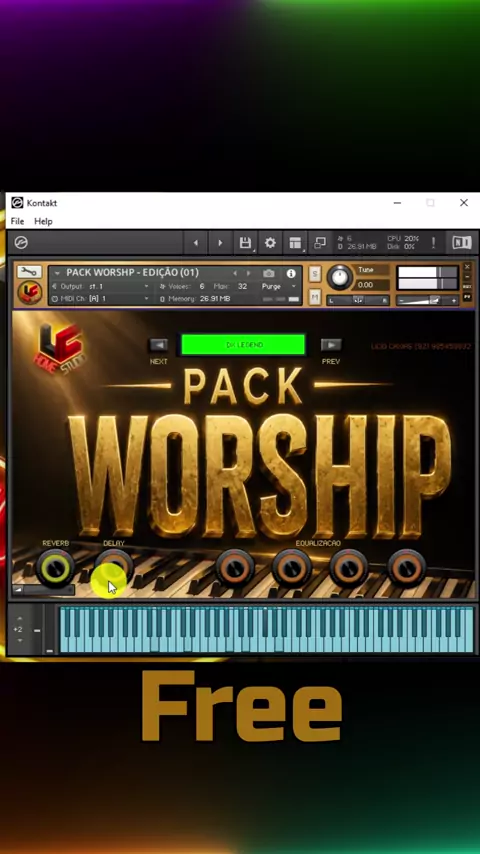This screenshot has height=854, width=480.
Task: Show instrument info with the i icon
Action: [x=291, y=273]
